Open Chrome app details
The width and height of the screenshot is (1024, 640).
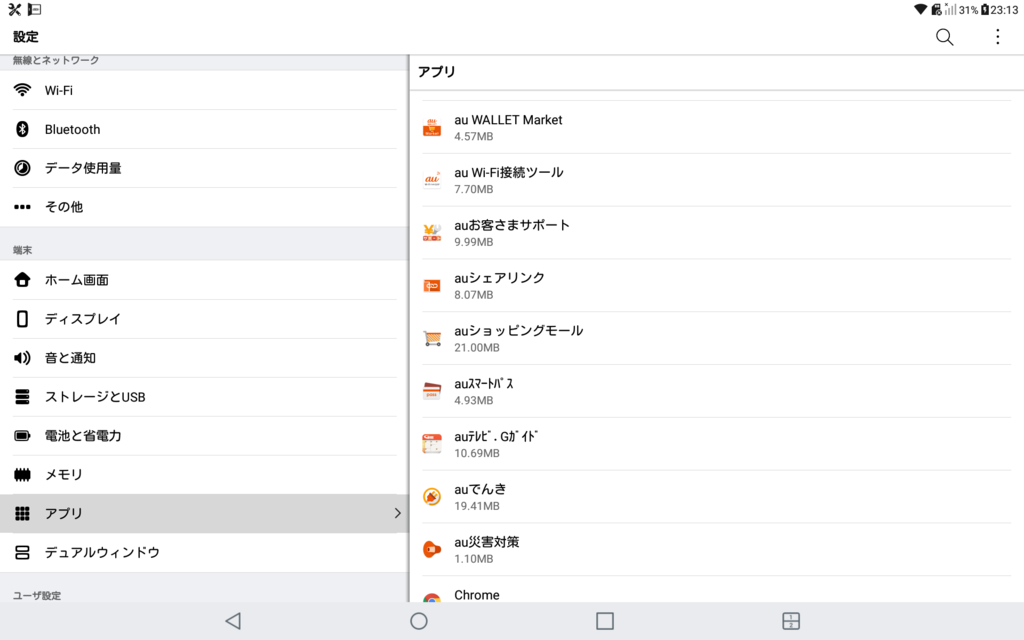click(x=716, y=590)
